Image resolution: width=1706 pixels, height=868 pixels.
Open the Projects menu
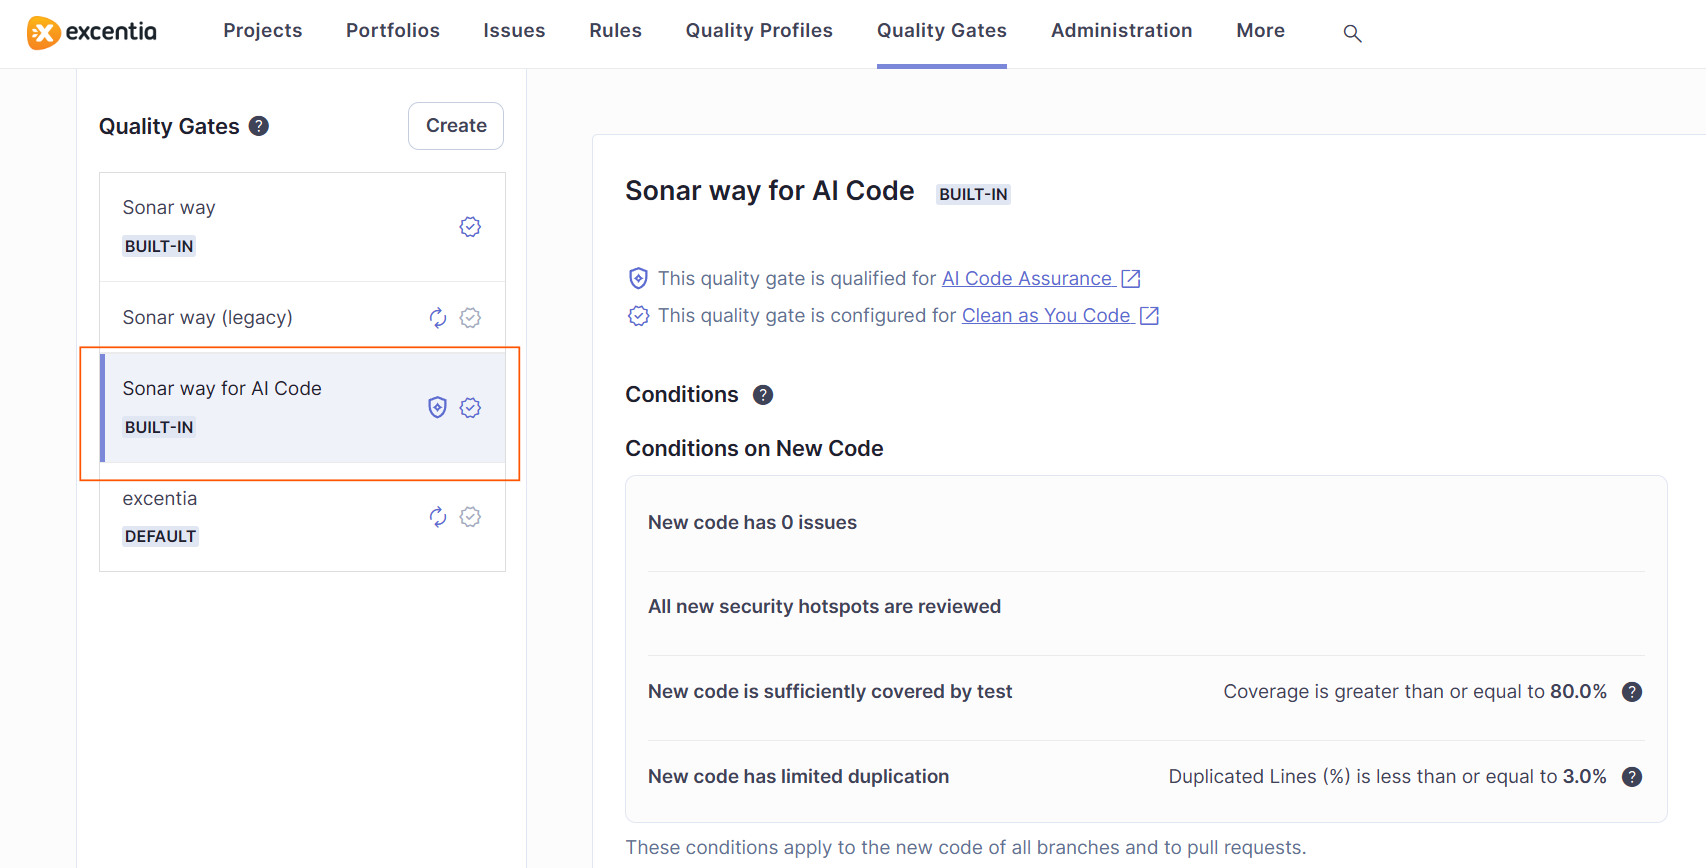point(263,31)
